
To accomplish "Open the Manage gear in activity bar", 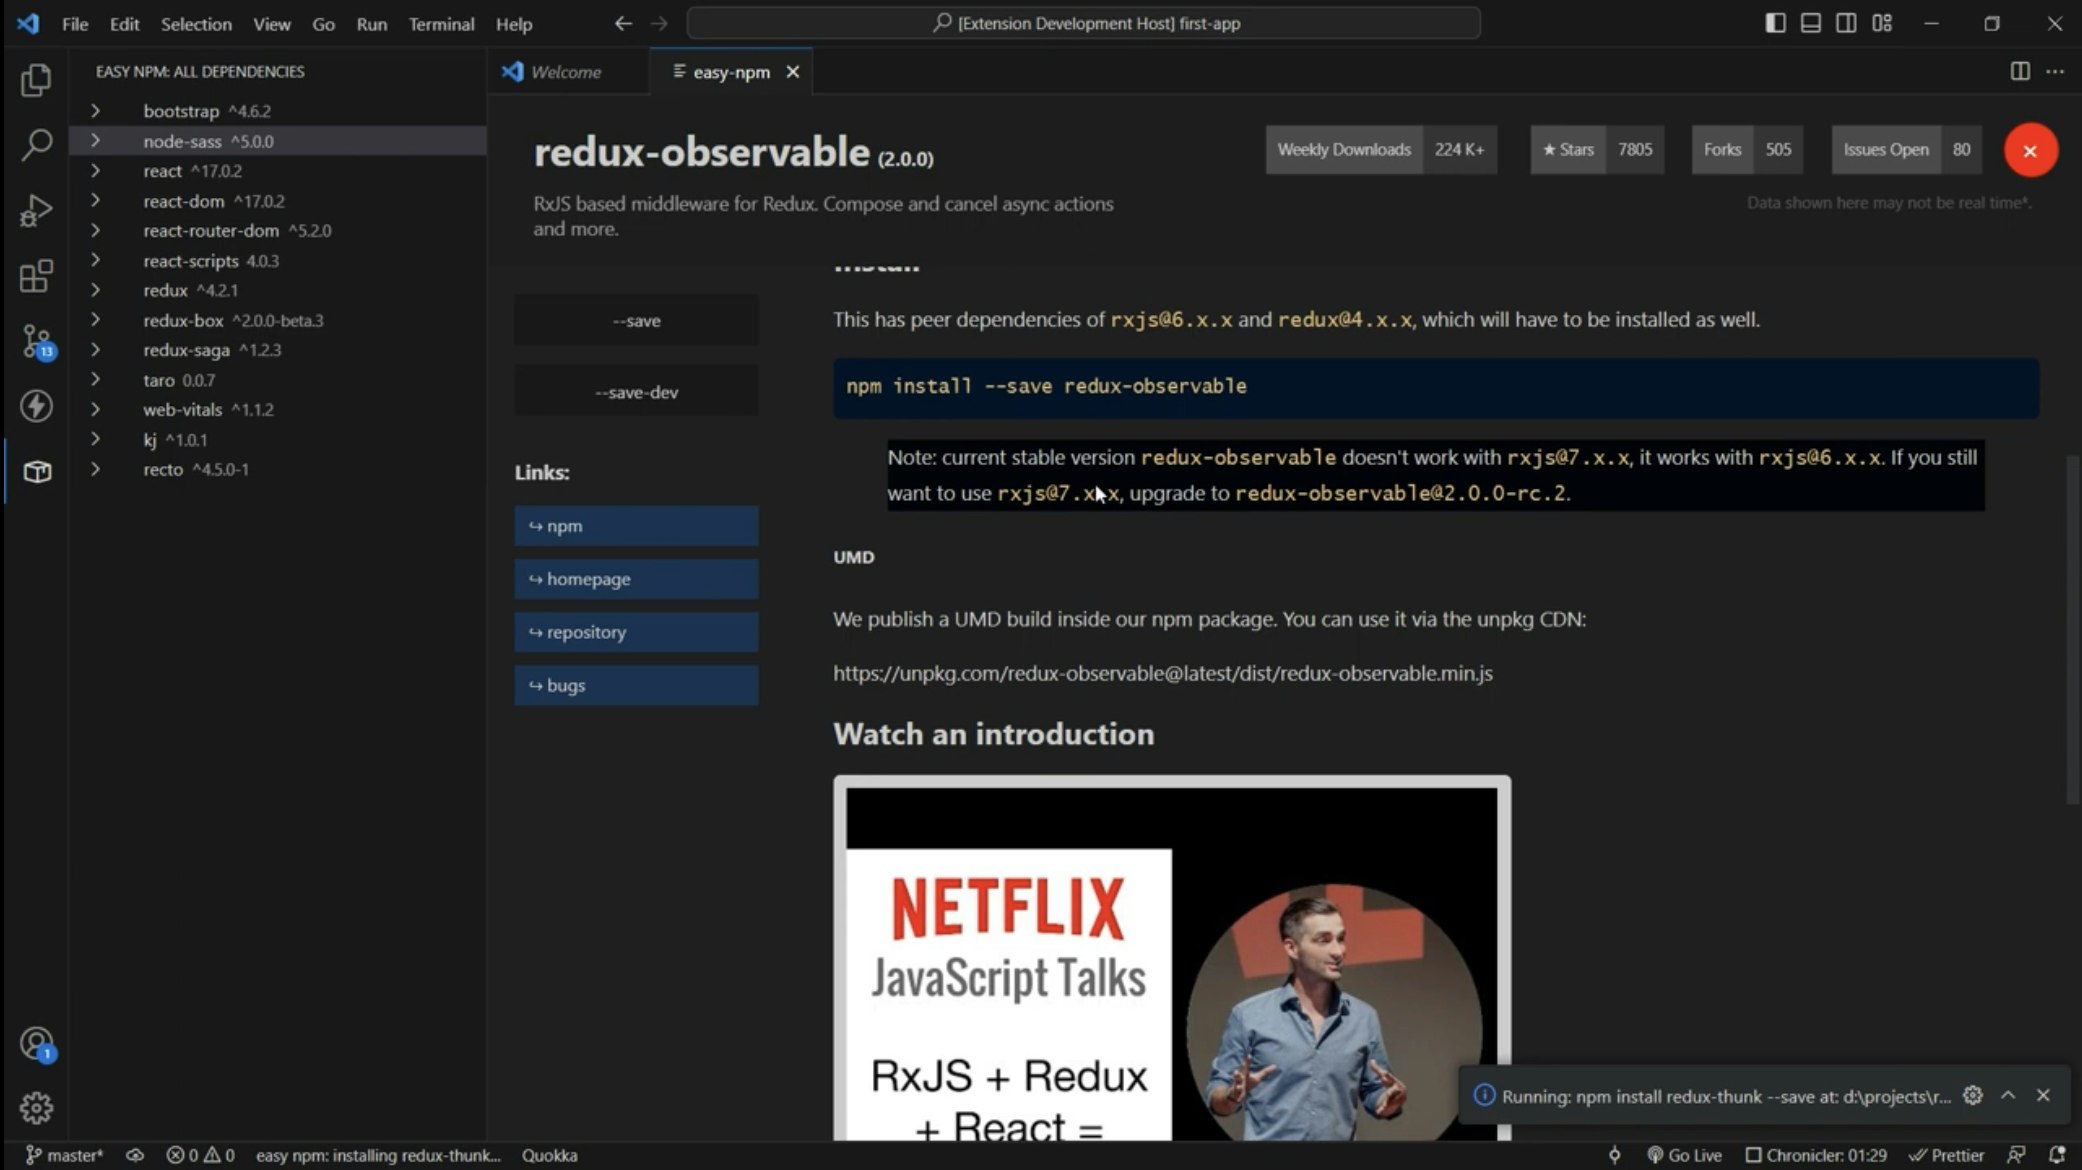I will coord(36,1108).
